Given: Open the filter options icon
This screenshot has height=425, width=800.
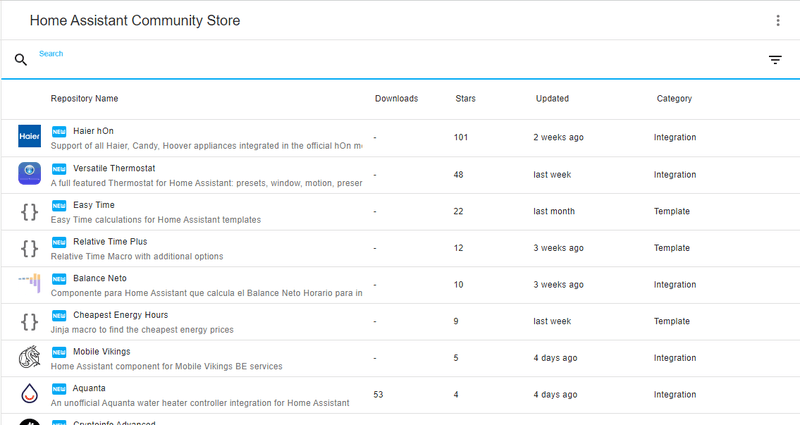Looking at the screenshot, I should [775, 60].
